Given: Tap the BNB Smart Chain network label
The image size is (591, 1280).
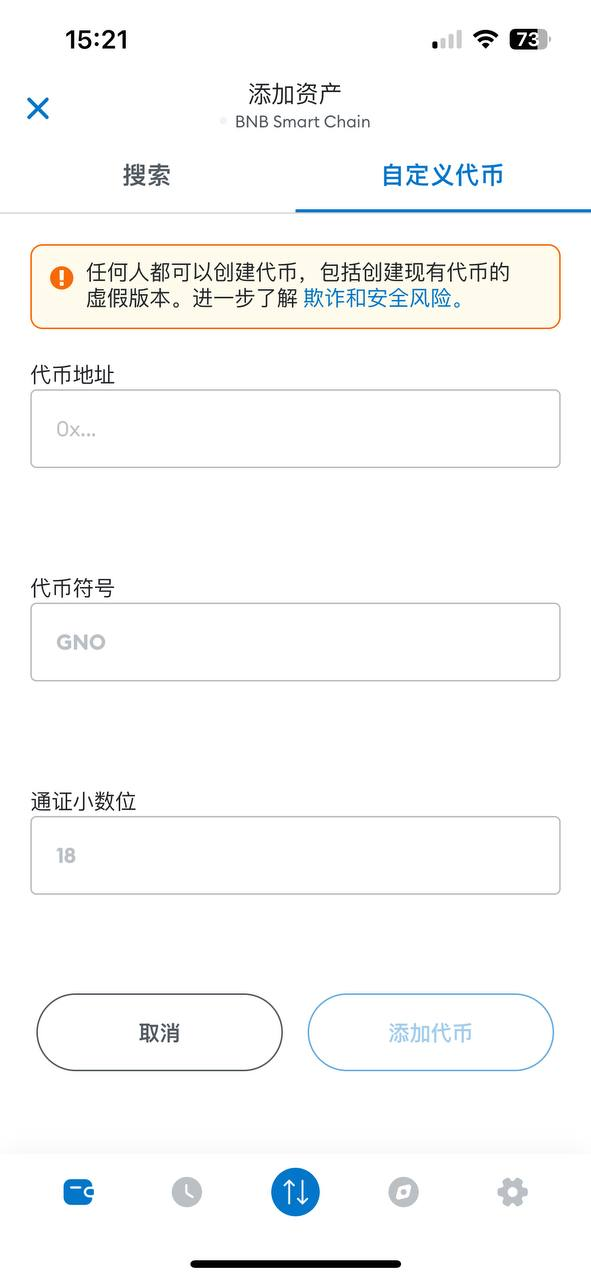Looking at the screenshot, I should click(302, 122).
